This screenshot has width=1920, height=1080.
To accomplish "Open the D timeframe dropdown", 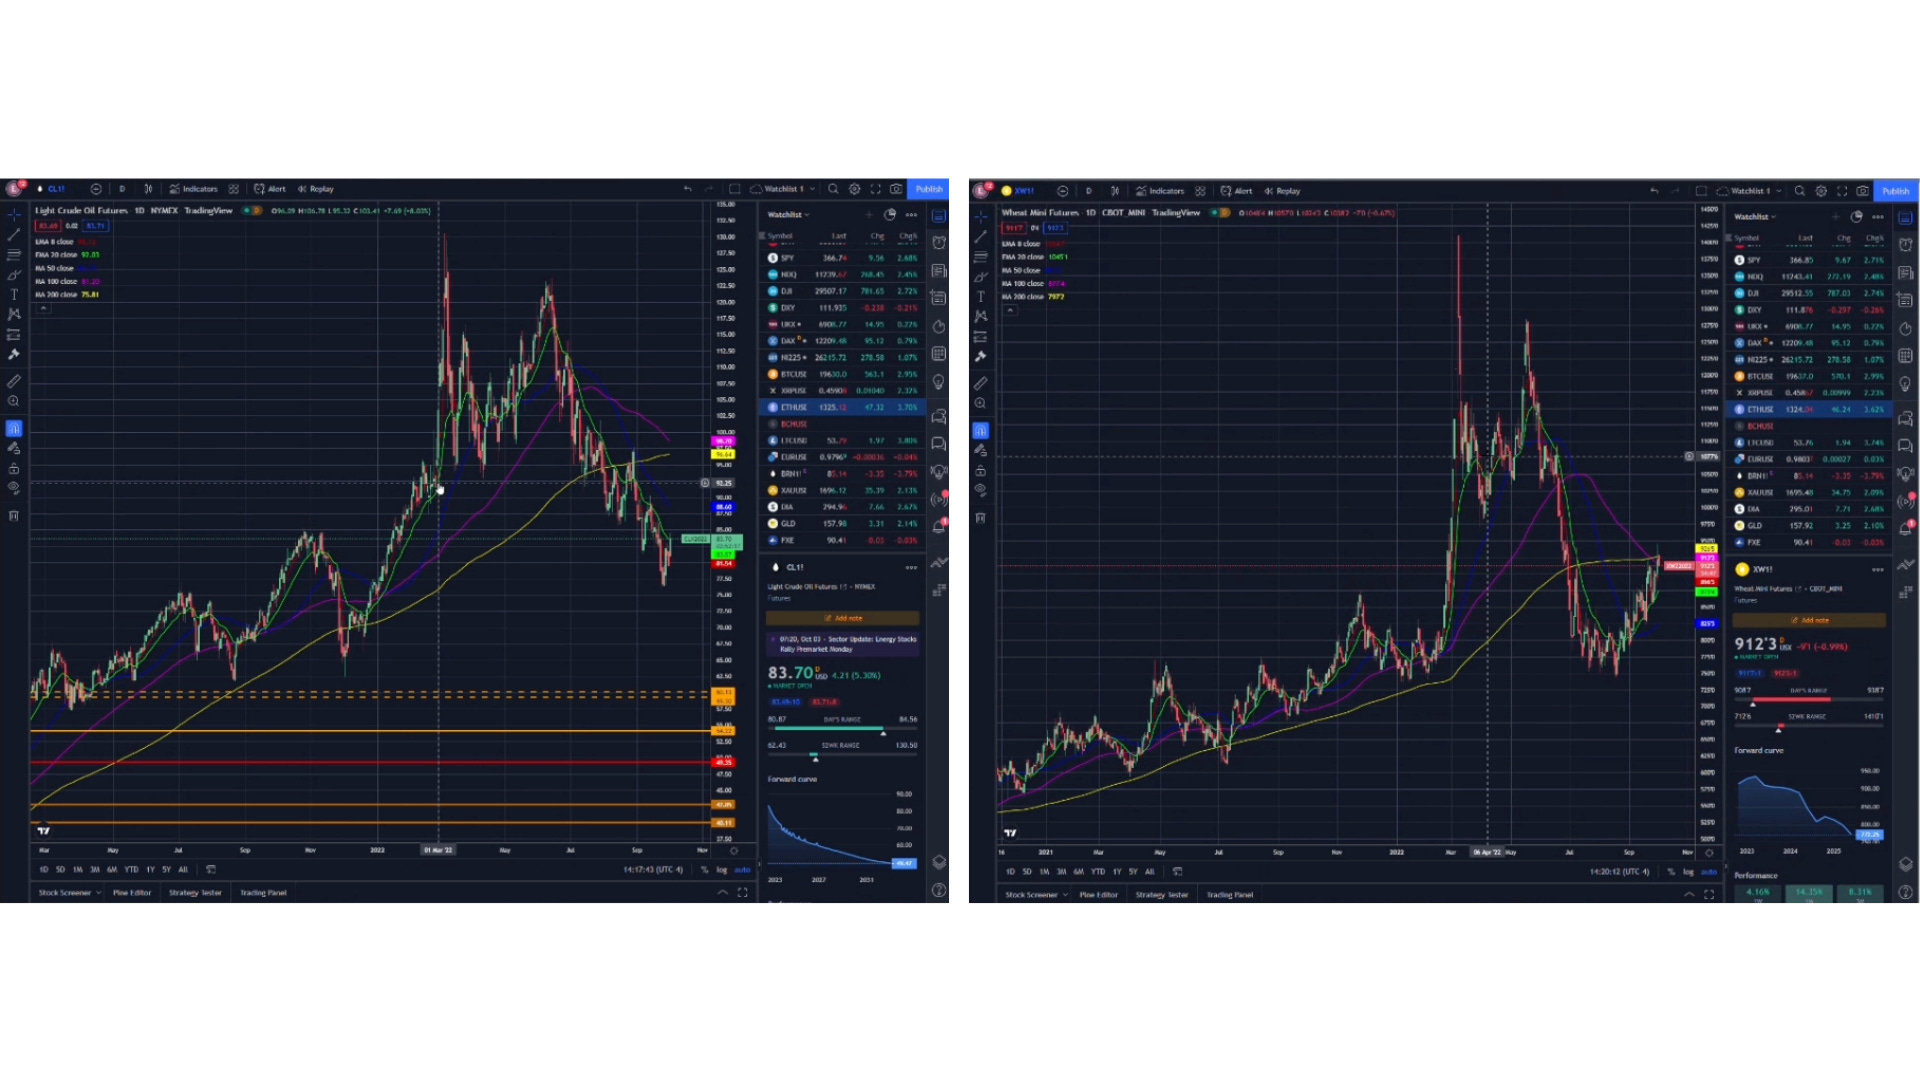I will tap(121, 189).
